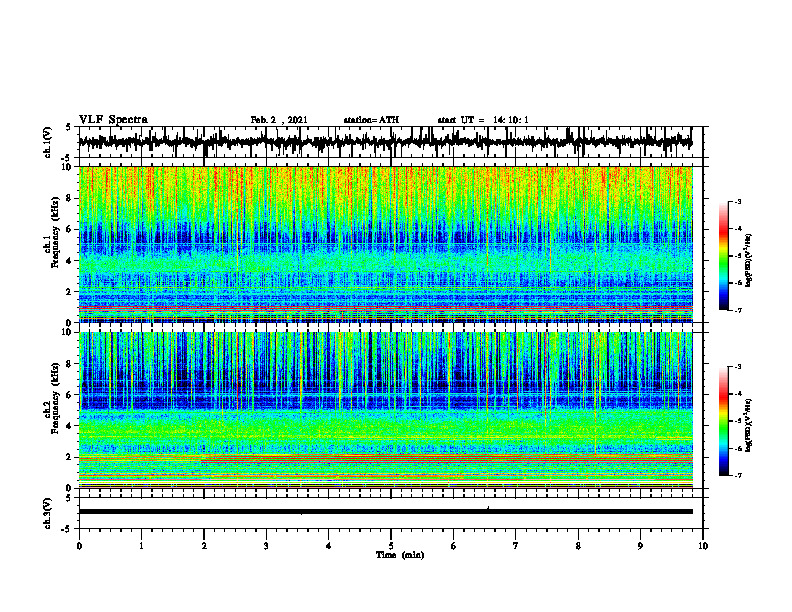Screen dimensions: 792x612
Task: Click the ch.1 voltage waveform trace panel
Action: pyautogui.click(x=391, y=142)
